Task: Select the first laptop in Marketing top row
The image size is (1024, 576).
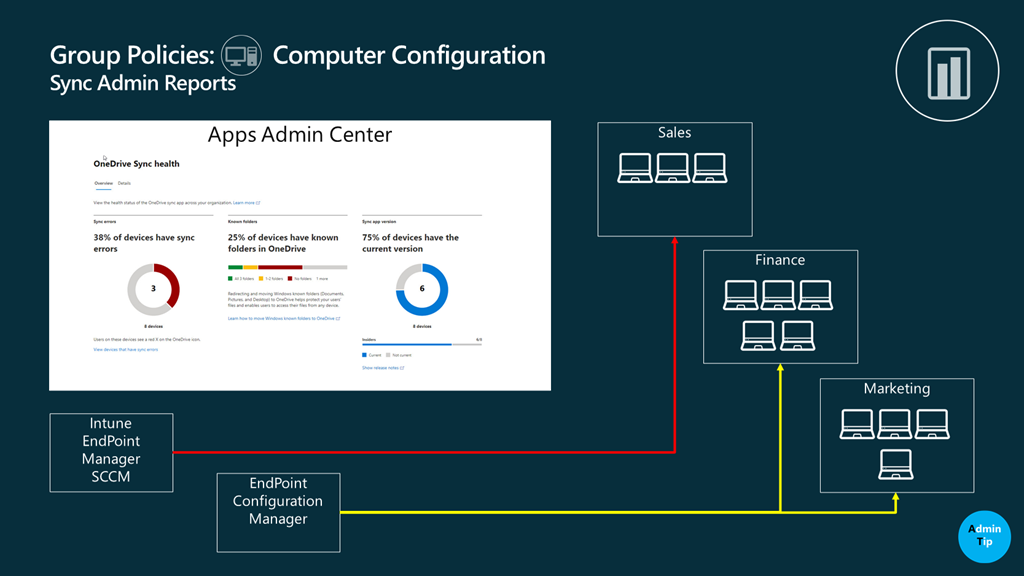Action: 857,424
